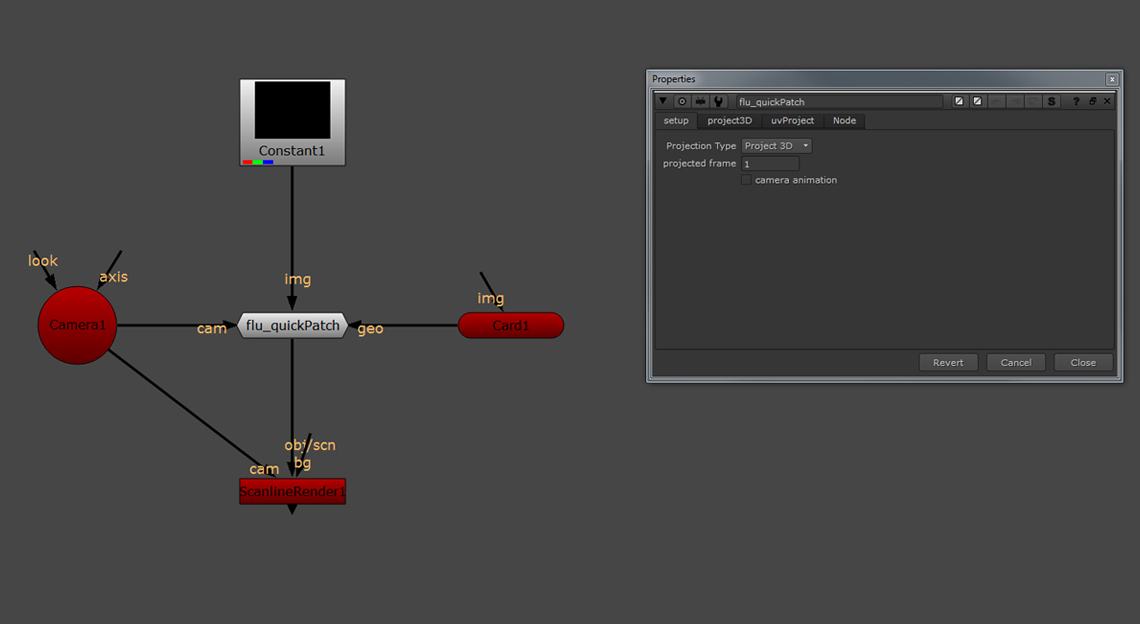This screenshot has width=1140, height=624.
Task: Click the projected frame input field
Action: [770, 164]
